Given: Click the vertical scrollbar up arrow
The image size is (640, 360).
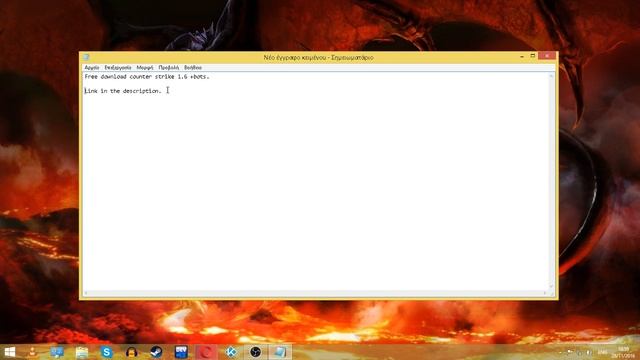Looking at the screenshot, I should coord(551,76).
